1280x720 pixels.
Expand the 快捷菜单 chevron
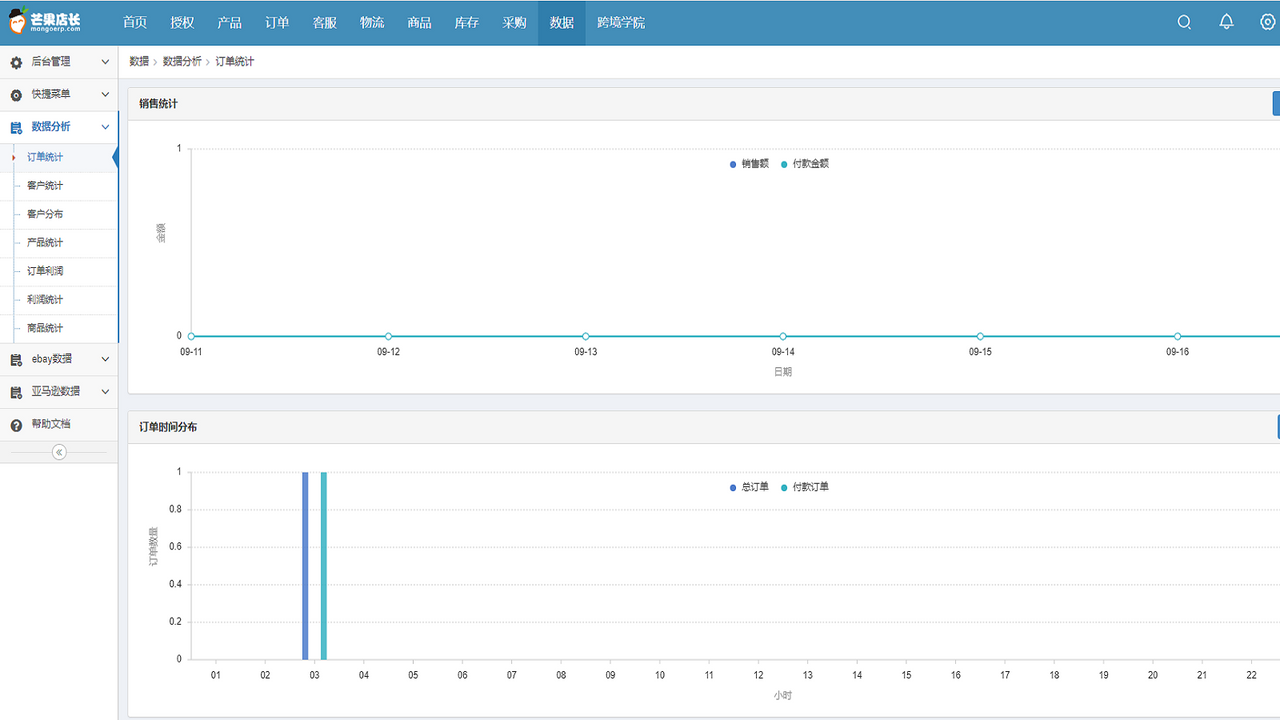click(x=105, y=95)
